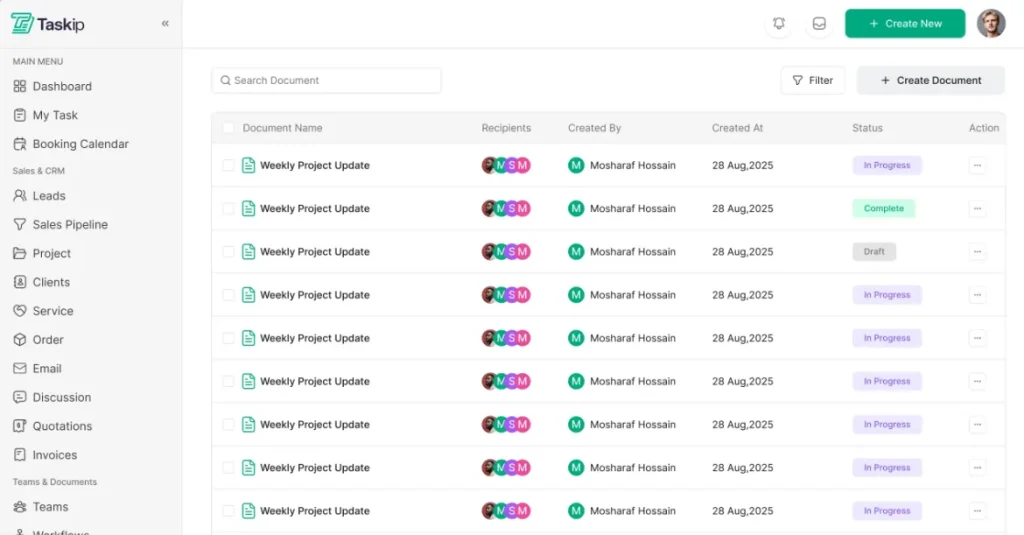1024x535 pixels.
Task: Open Sales Pipeline from the sidebar
Action: [69, 225]
